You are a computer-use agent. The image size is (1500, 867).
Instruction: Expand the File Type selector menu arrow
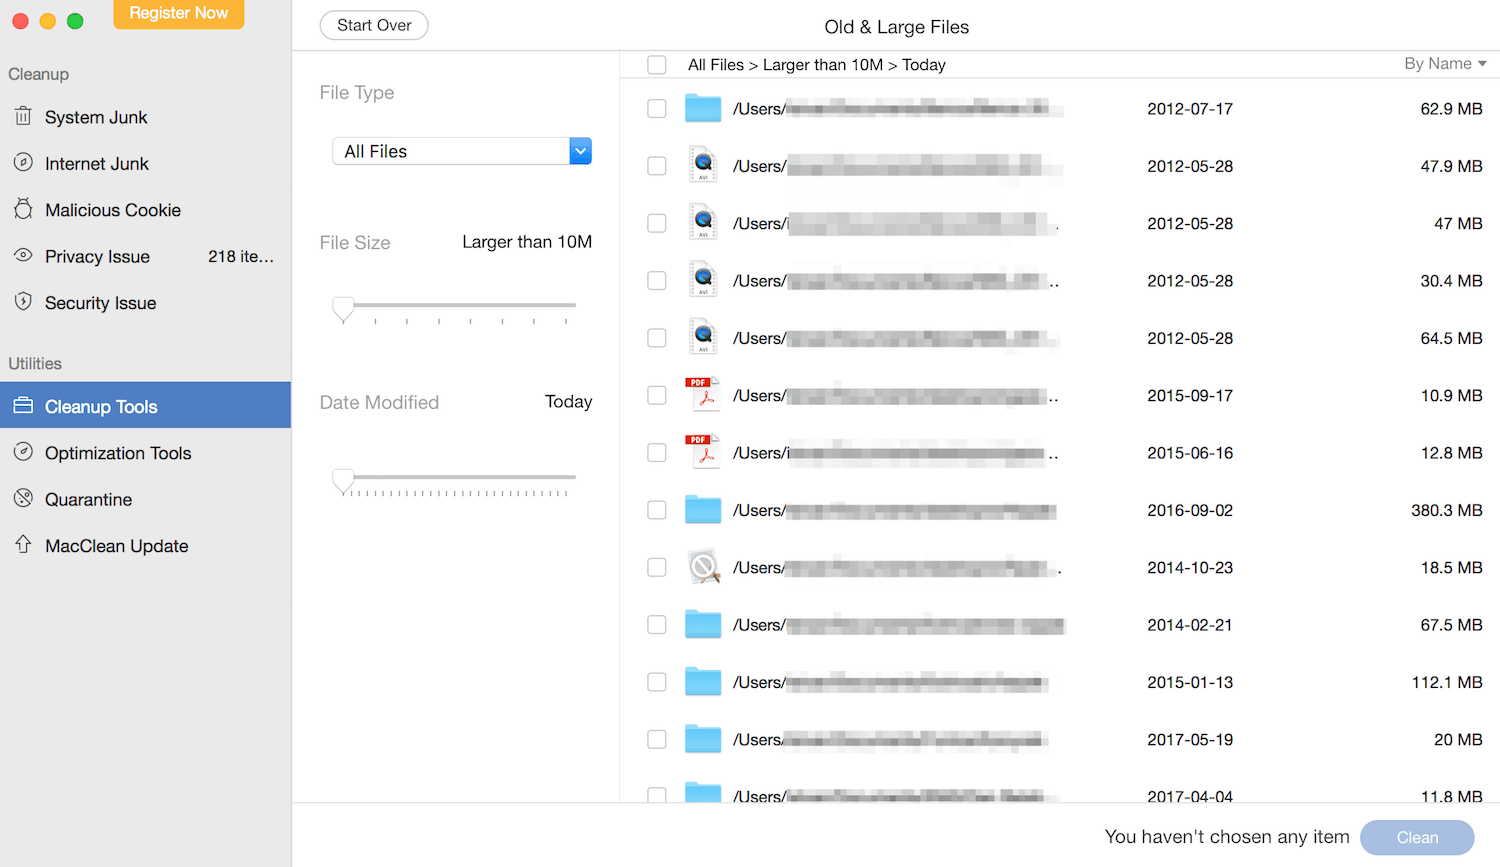point(580,151)
